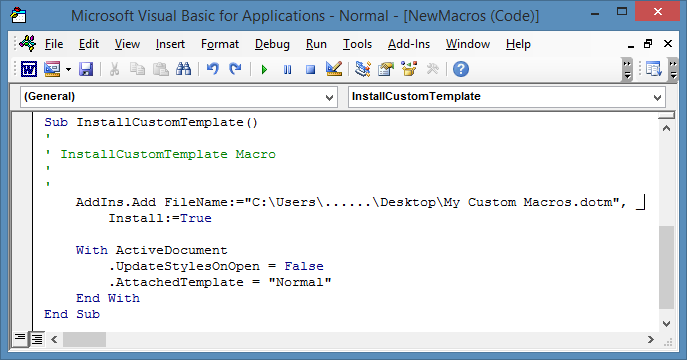Open Visual Basic Help question icon
The width and height of the screenshot is (687, 360).
pos(461,69)
